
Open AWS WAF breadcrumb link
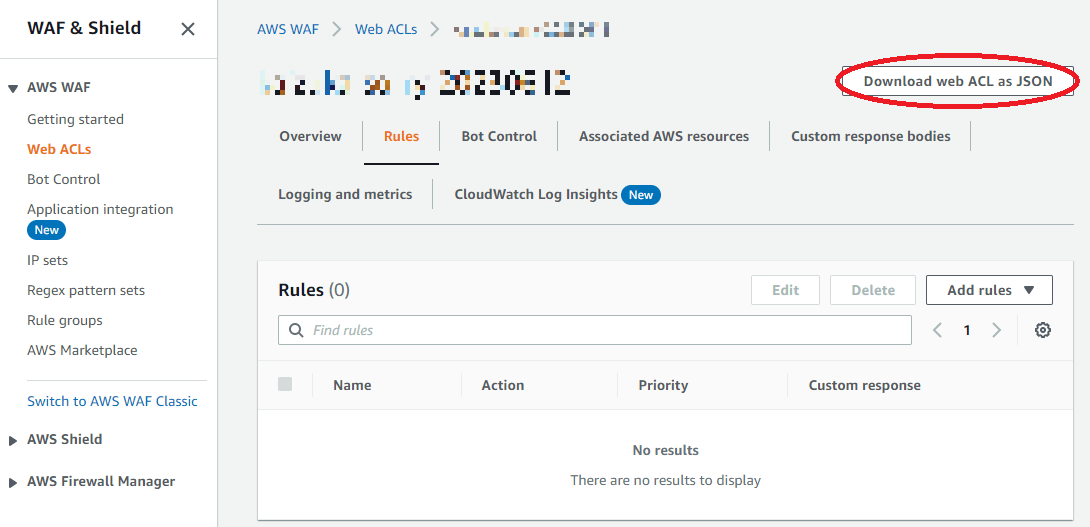[x=288, y=29]
